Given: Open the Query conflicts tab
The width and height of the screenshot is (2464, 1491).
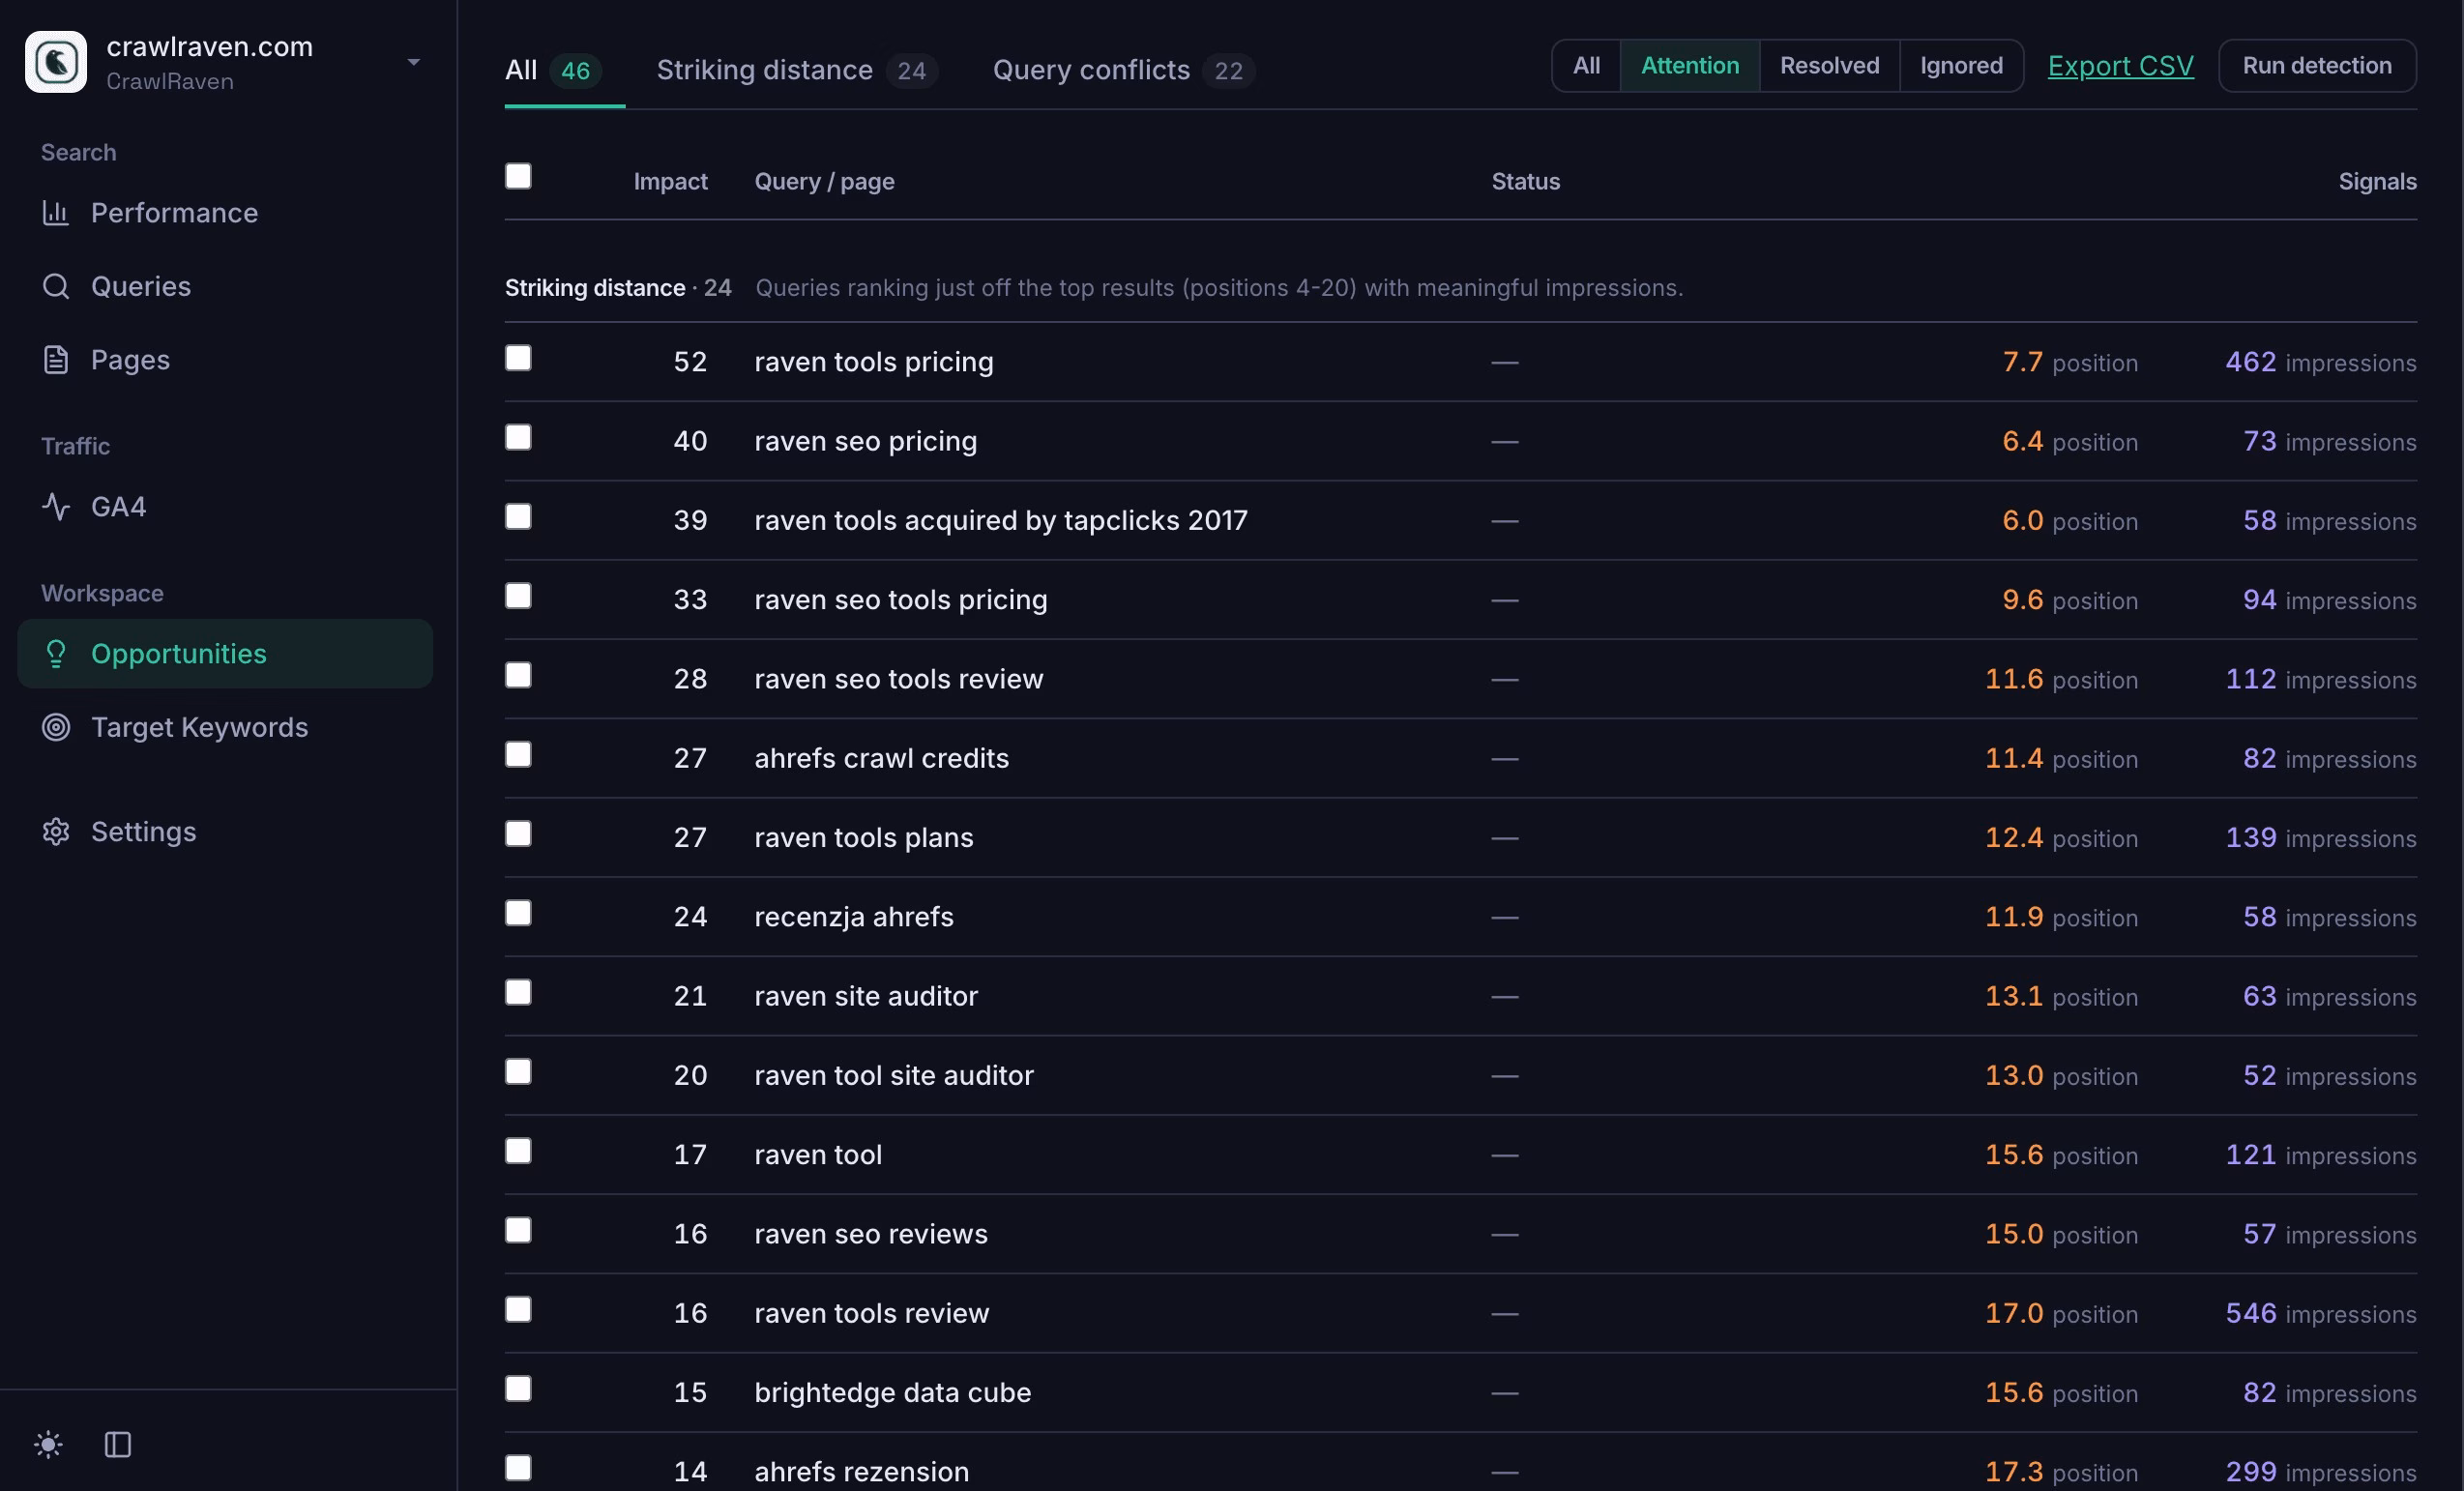Looking at the screenshot, I should 1123,70.
